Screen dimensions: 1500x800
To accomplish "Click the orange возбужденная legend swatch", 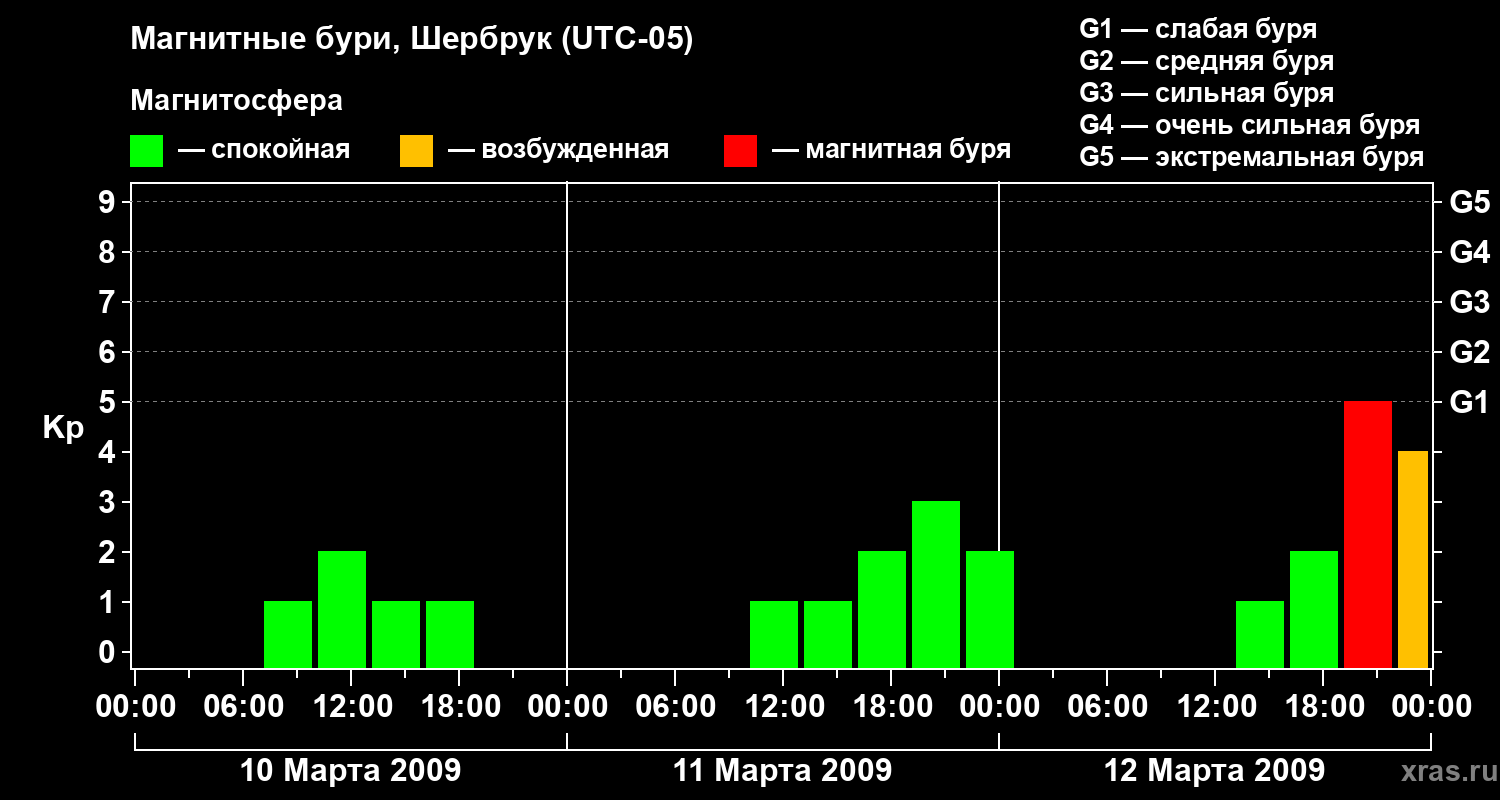I will [x=416, y=151].
